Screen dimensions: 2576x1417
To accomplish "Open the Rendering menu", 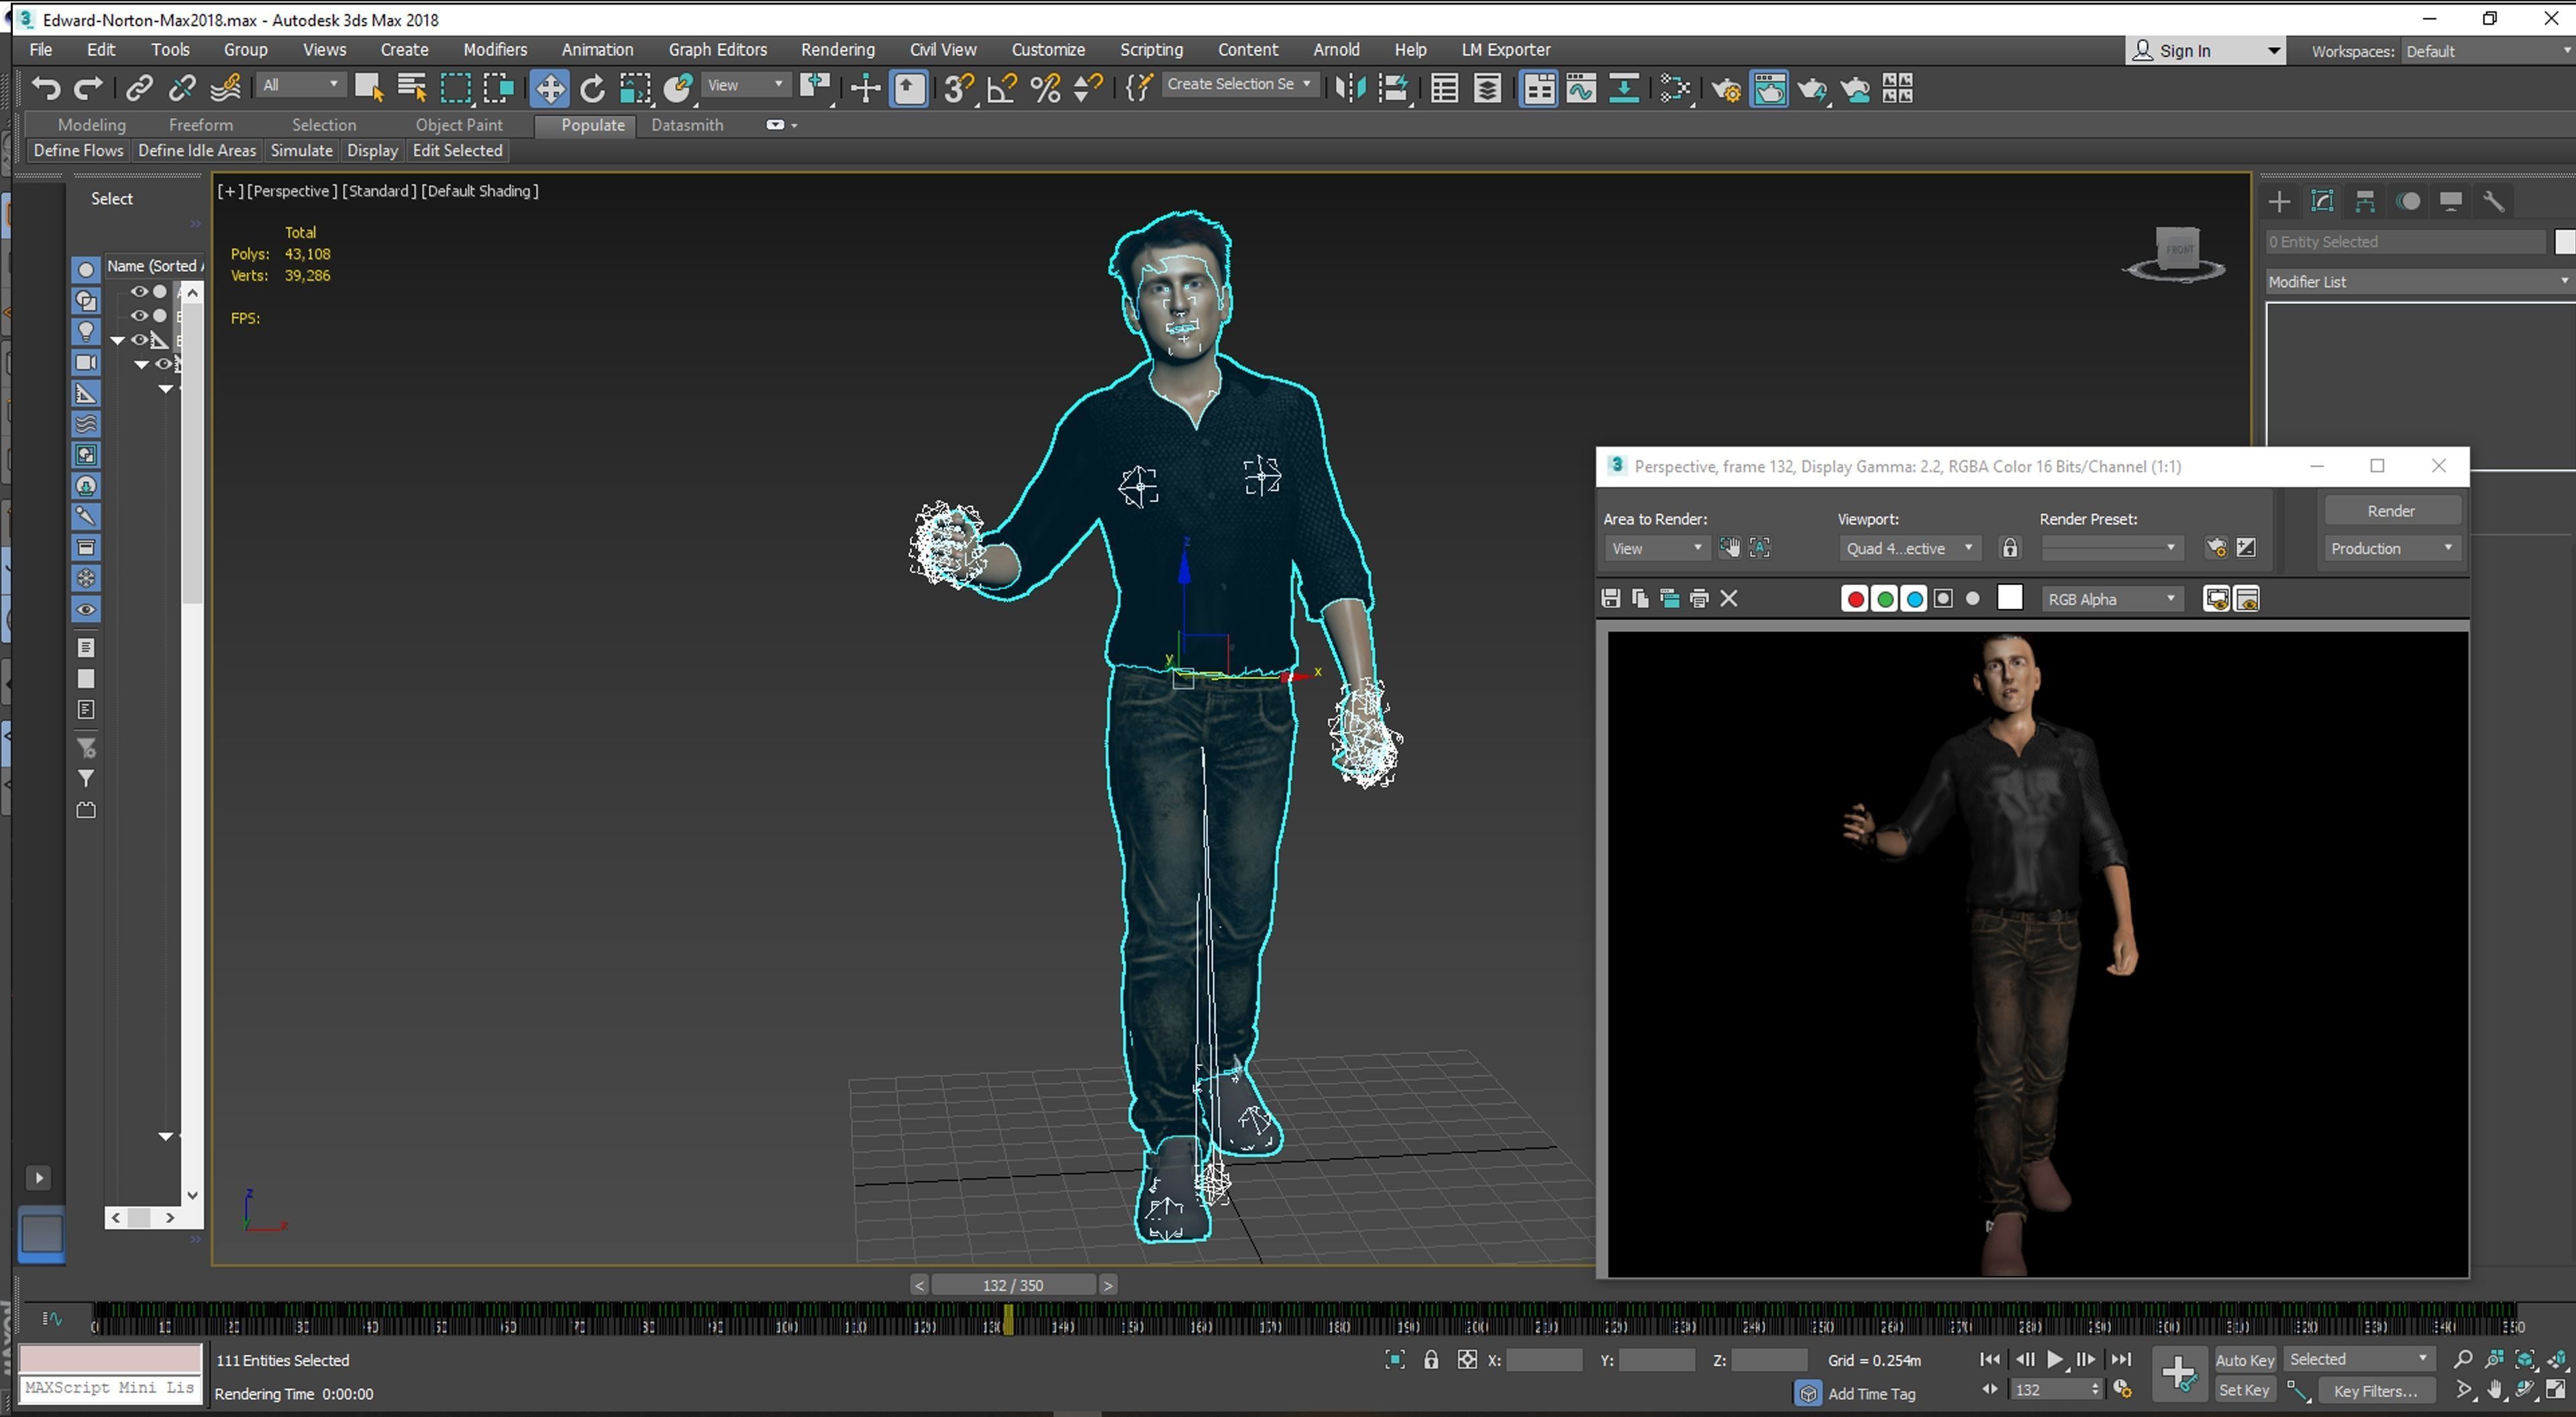I will [837, 50].
